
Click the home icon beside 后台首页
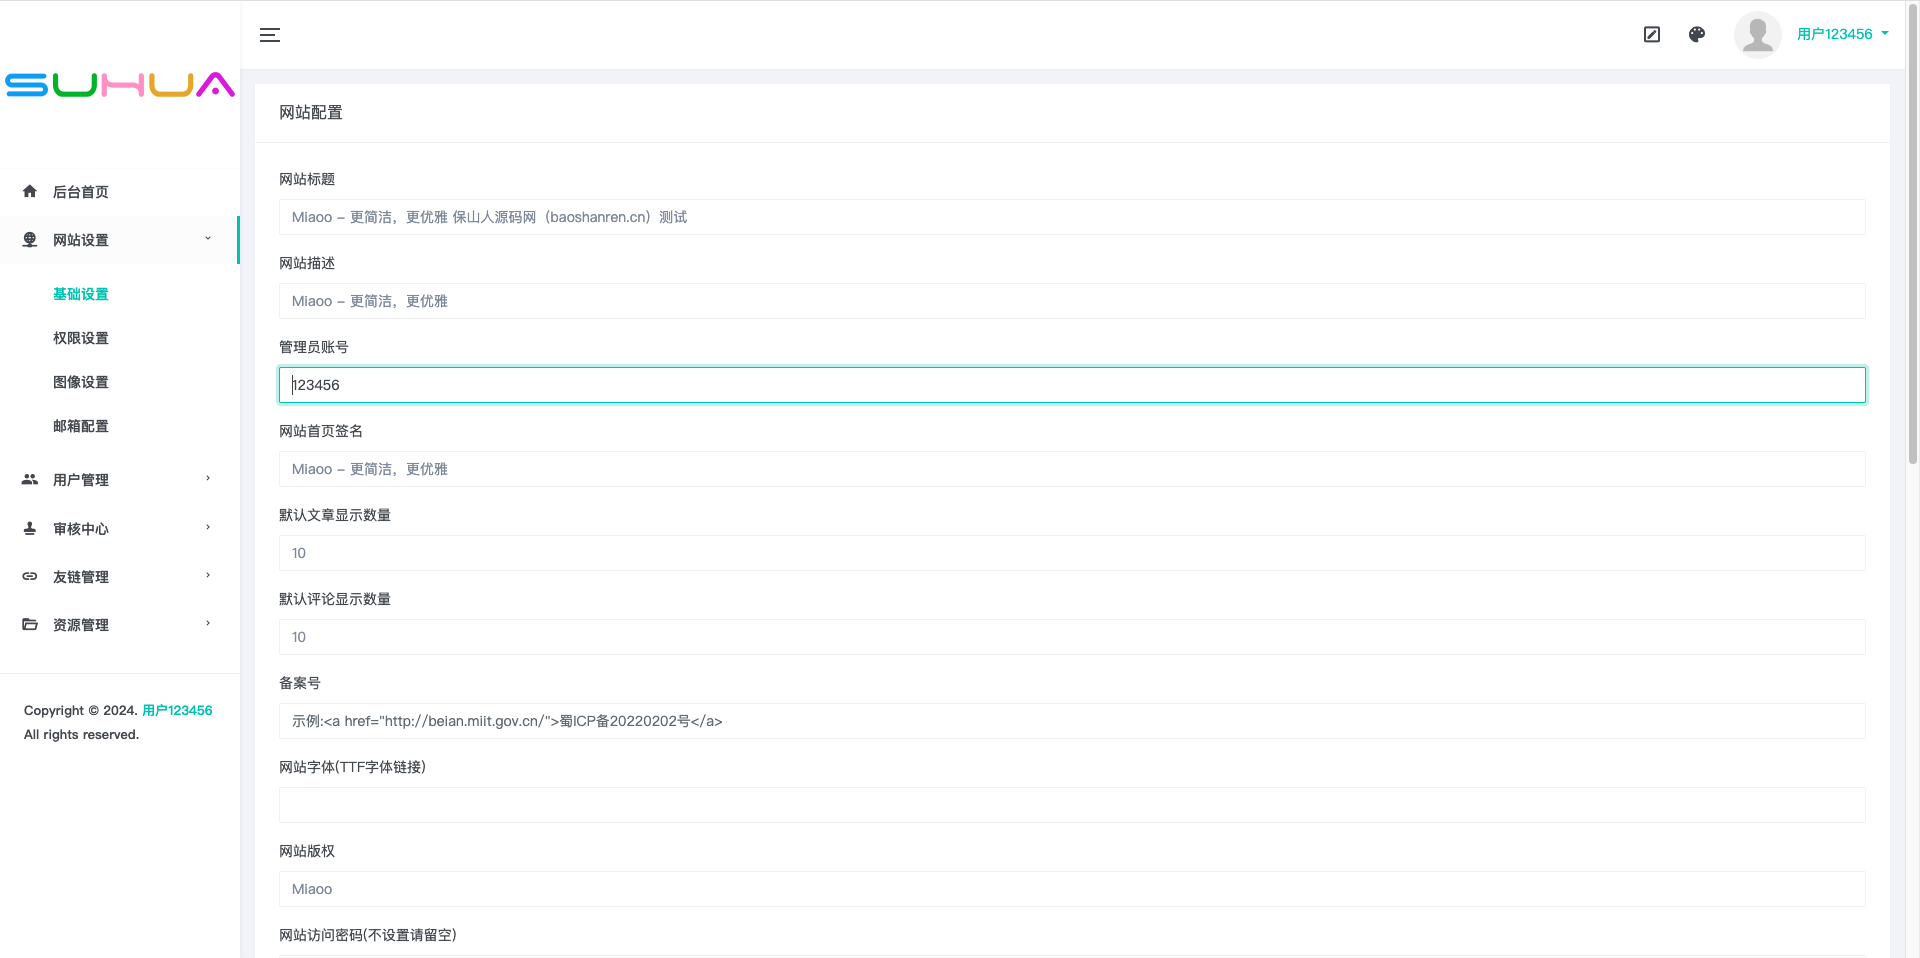[x=30, y=191]
